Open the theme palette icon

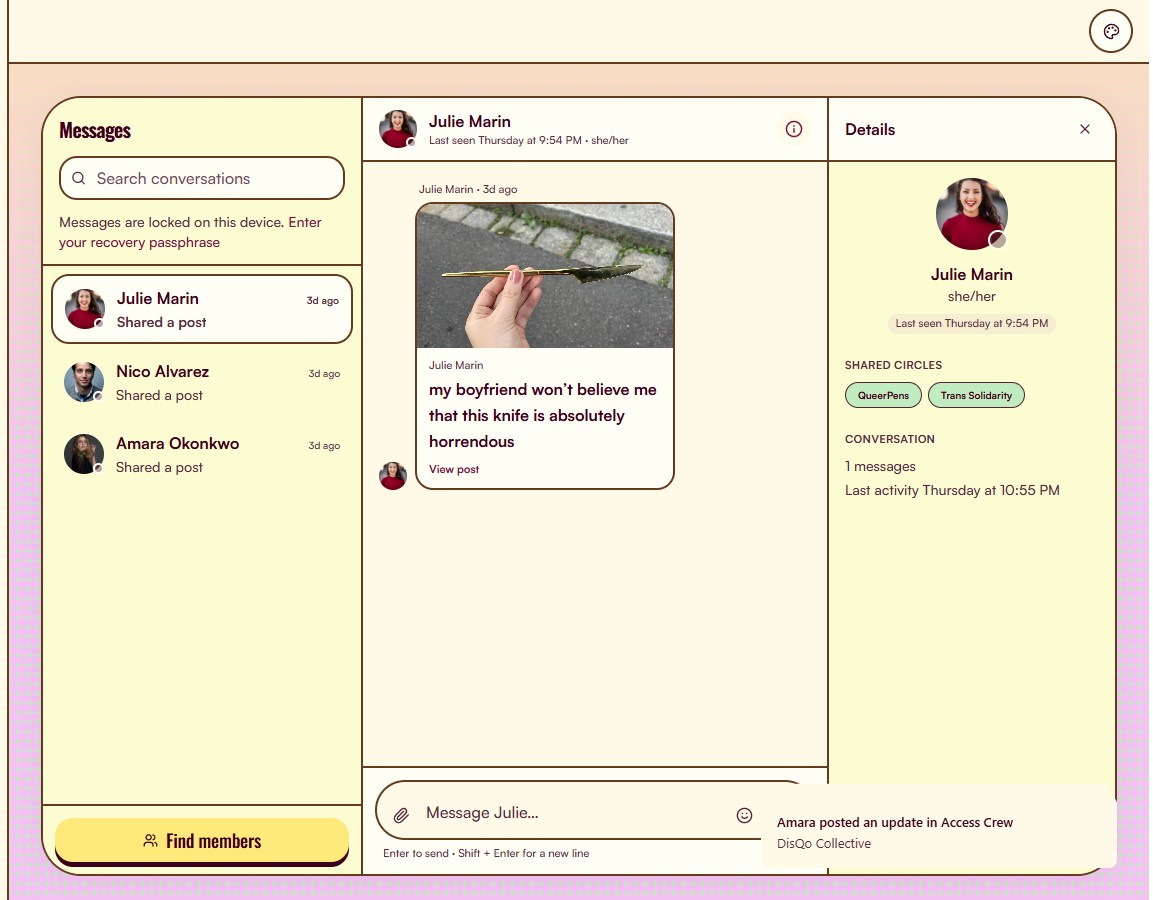click(x=1110, y=31)
